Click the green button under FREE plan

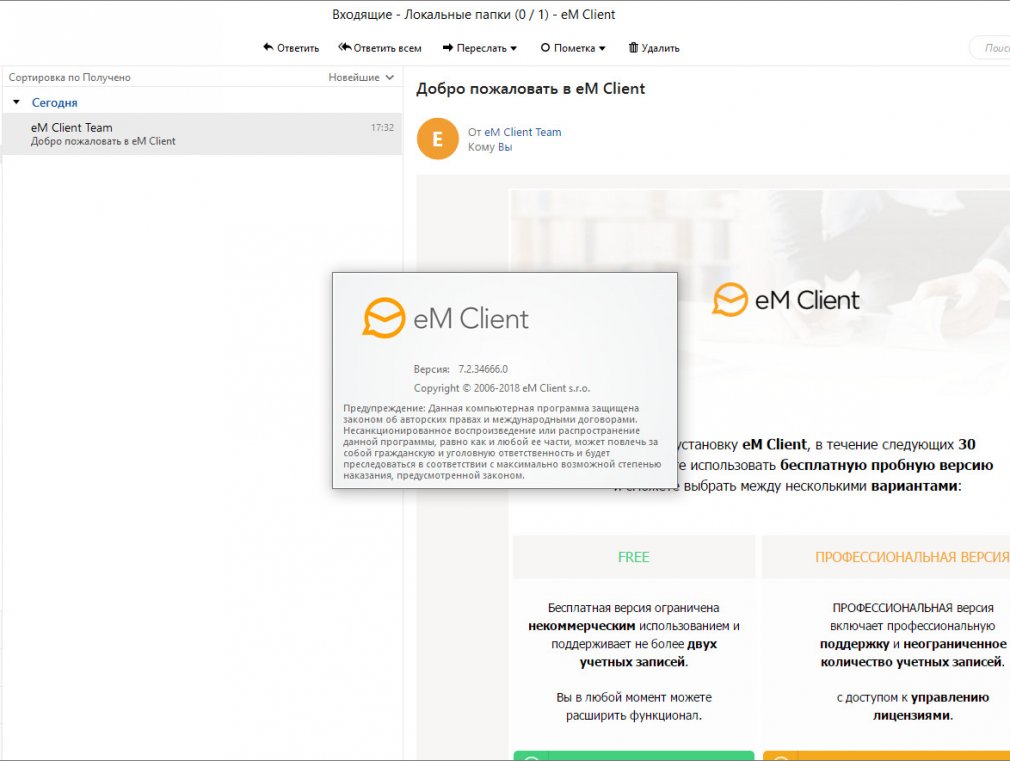click(x=634, y=756)
